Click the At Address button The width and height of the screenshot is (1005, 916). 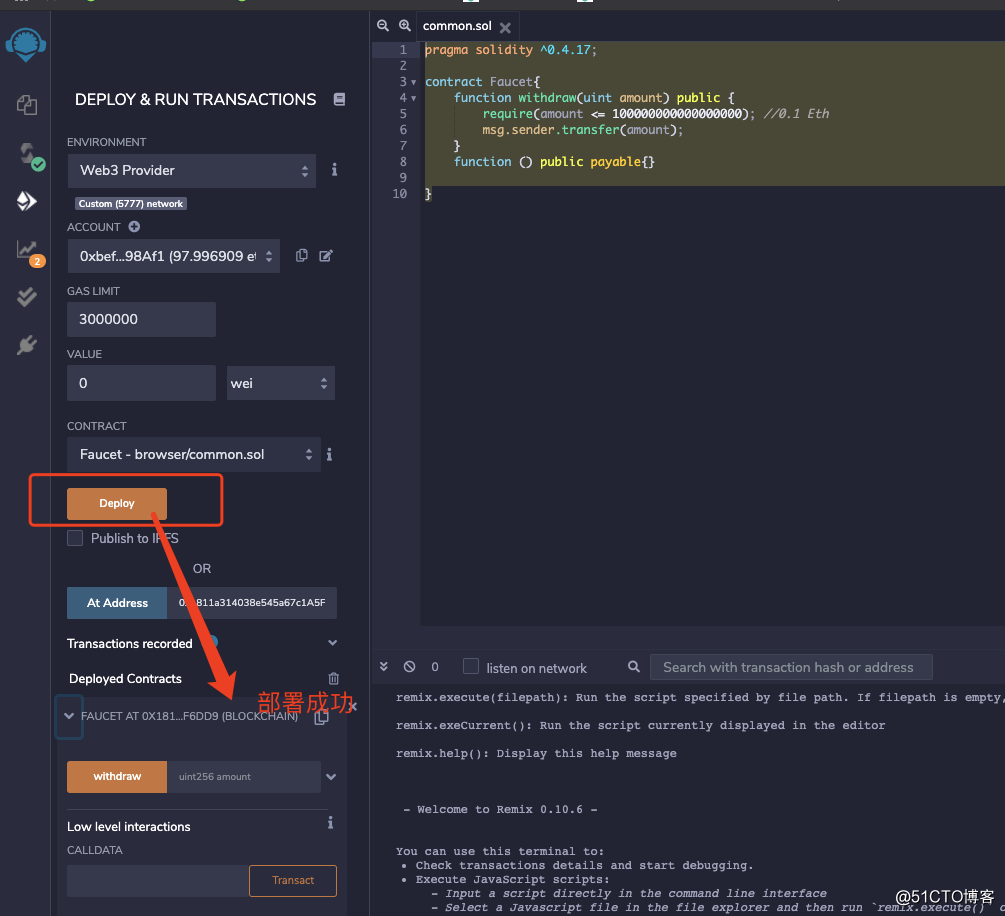point(117,603)
